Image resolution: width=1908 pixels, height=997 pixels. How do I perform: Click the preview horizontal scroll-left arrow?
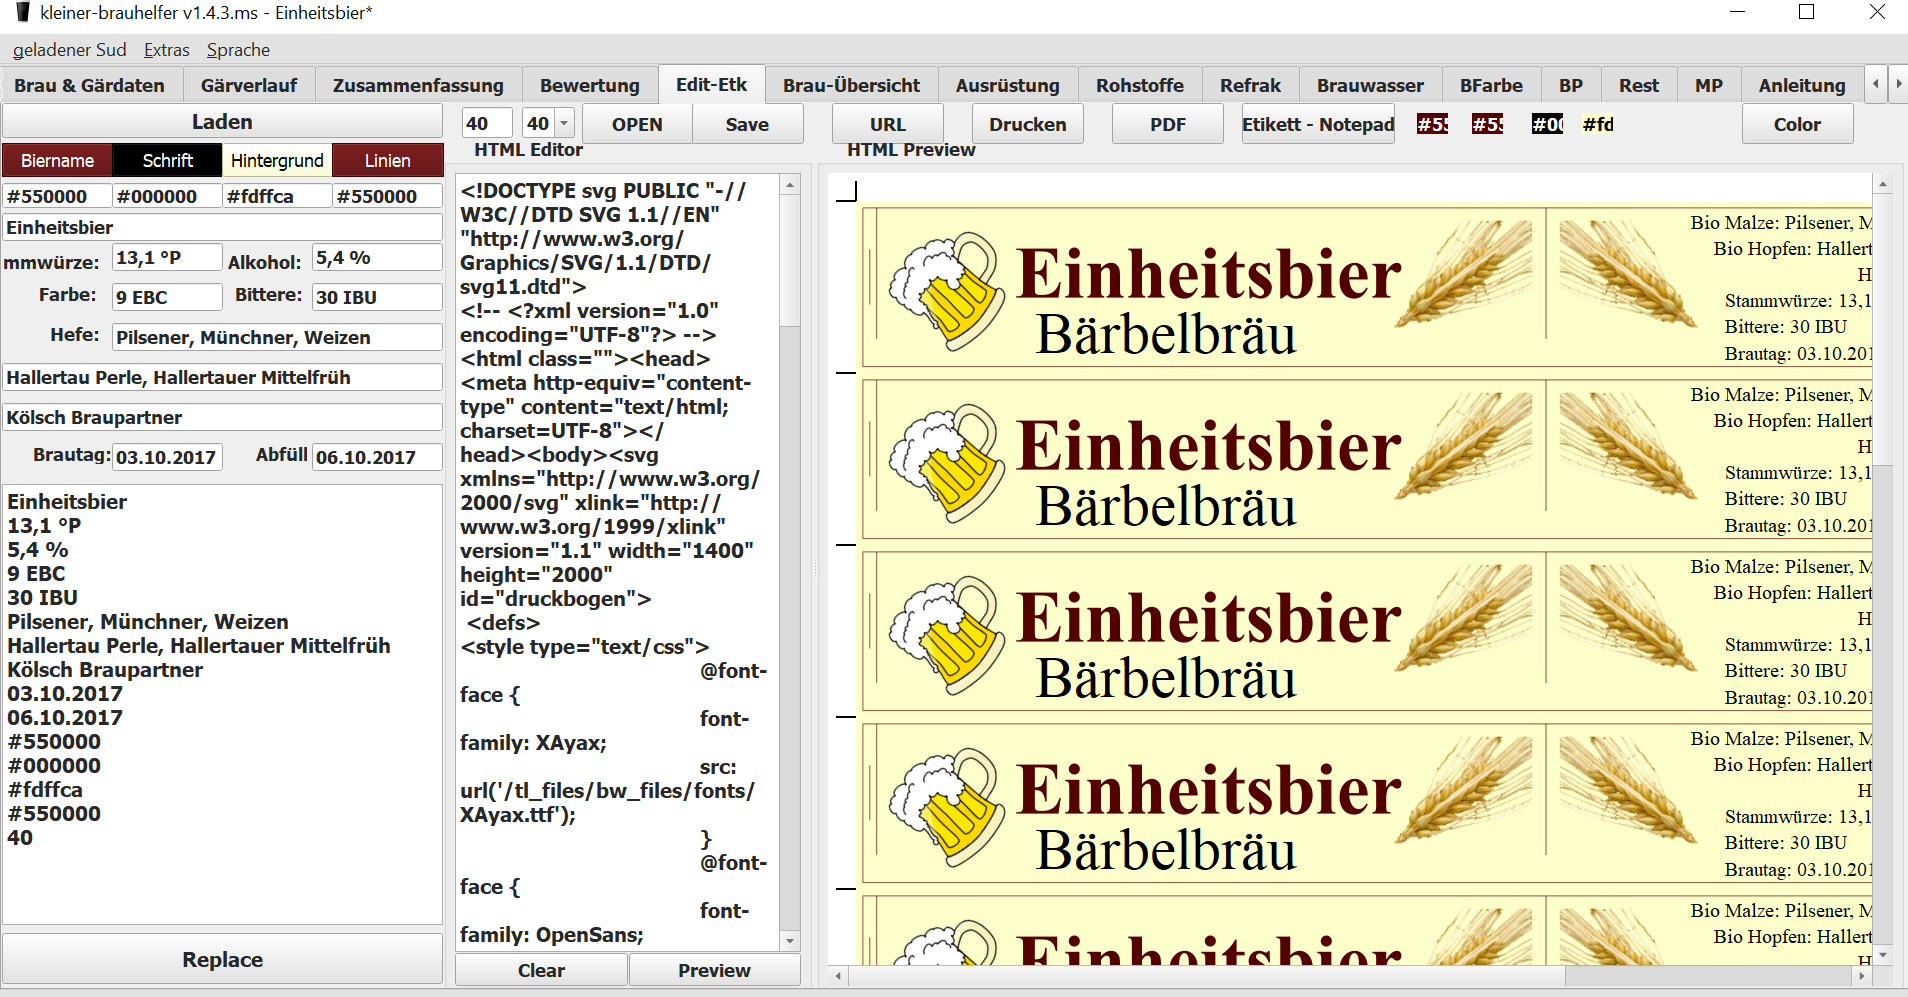pos(838,975)
